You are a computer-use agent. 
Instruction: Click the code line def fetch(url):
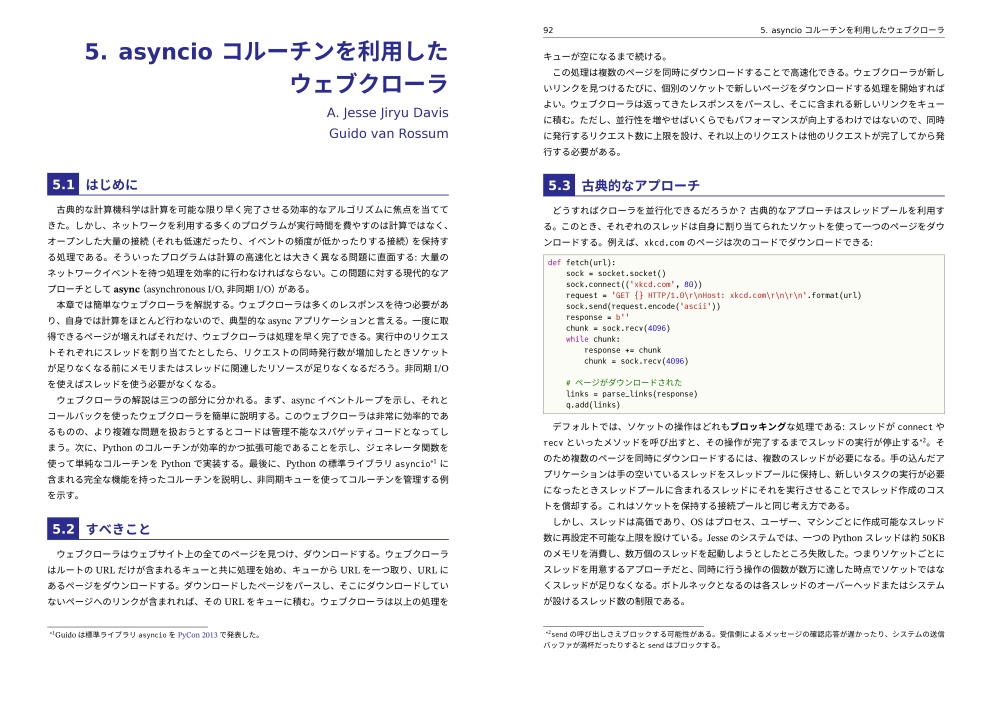tap(581, 262)
